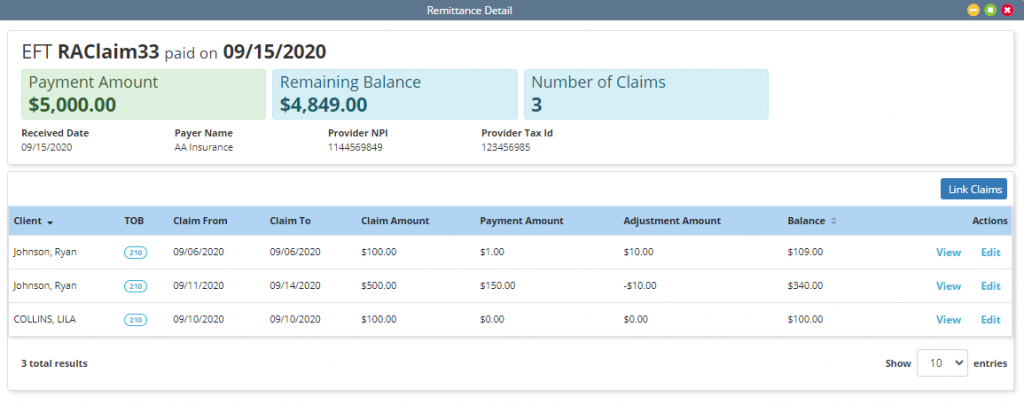The height and width of the screenshot is (405, 1024).
Task: Close the Remittance Detail window
Action: [x=1006, y=10]
